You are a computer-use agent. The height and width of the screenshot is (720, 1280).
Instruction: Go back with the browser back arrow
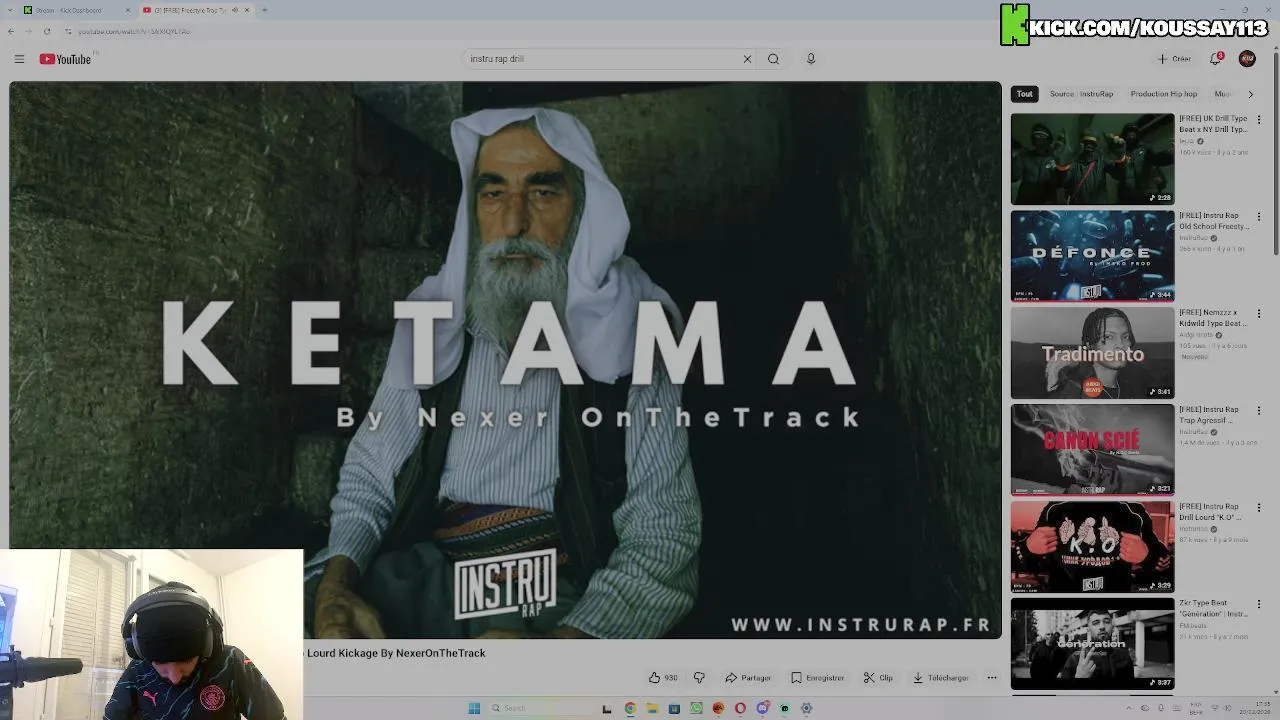pyautogui.click(x=11, y=31)
